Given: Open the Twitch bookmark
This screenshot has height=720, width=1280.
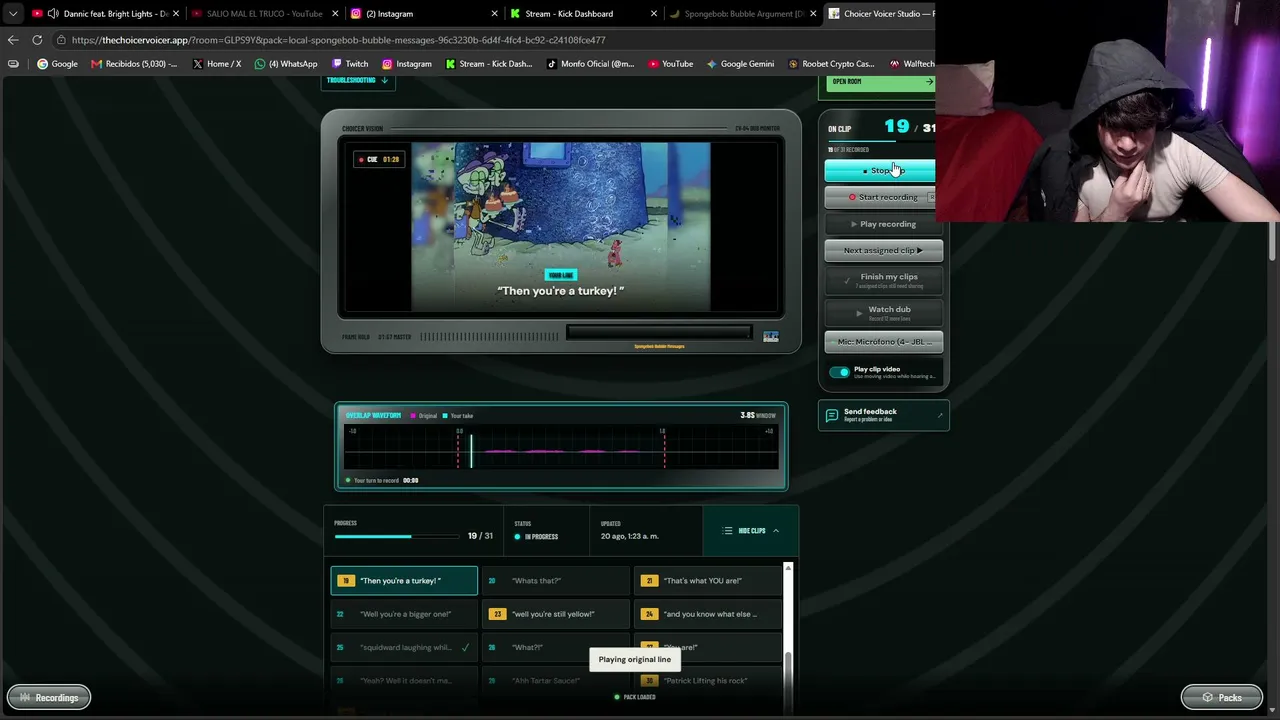Looking at the screenshot, I should click(349, 64).
